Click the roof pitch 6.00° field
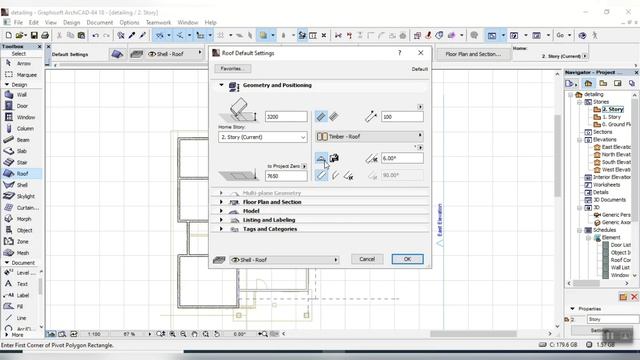Viewport: 640px width, 360px height. (x=402, y=158)
